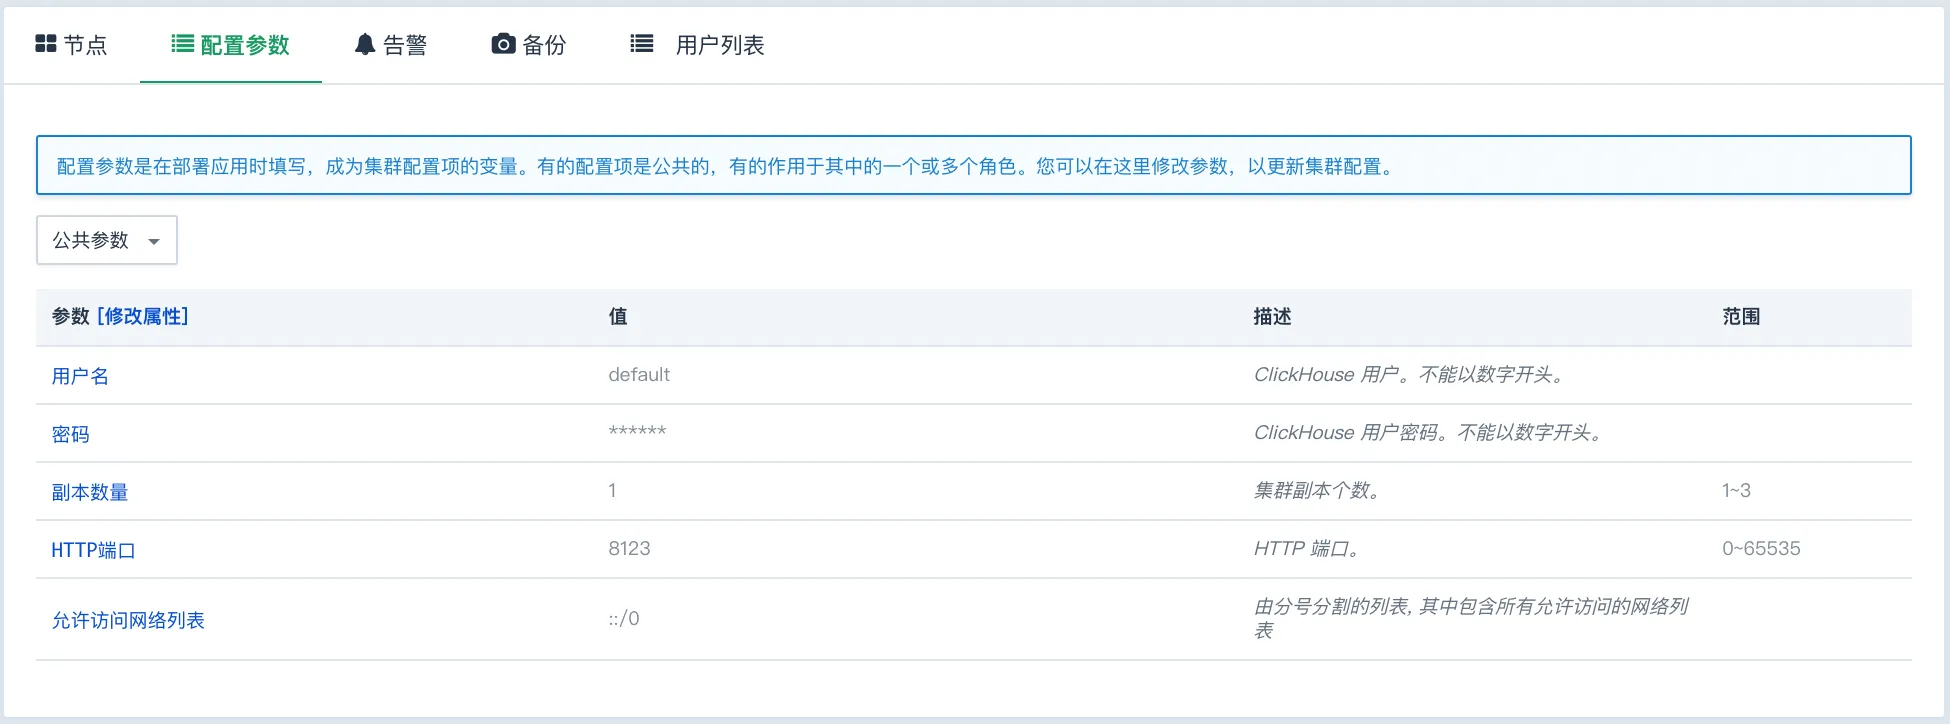Click the list icon beside 用户列表
Viewport: 1950px width, 724px height.
[x=641, y=44]
